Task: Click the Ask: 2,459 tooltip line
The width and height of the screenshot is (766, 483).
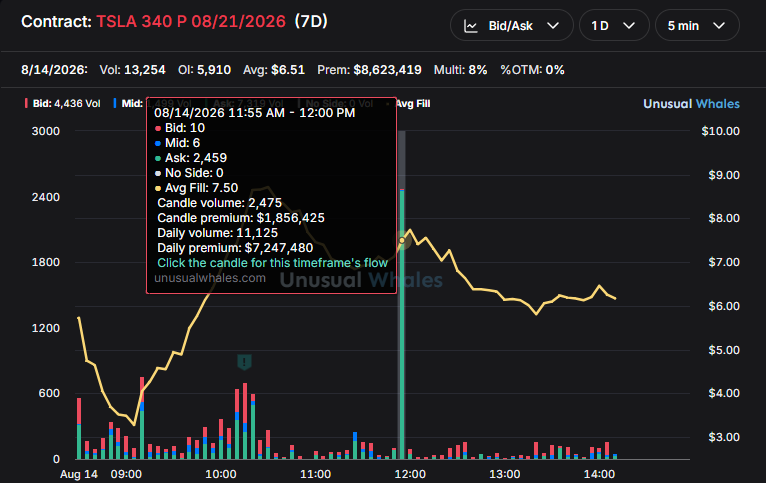Action: (x=191, y=158)
